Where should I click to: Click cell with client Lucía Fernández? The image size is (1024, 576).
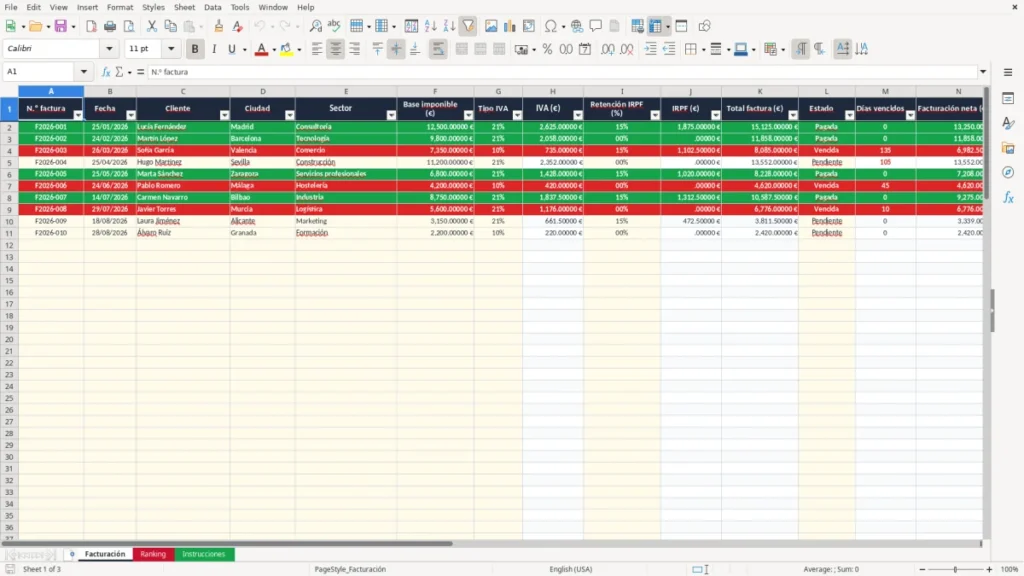coord(183,127)
